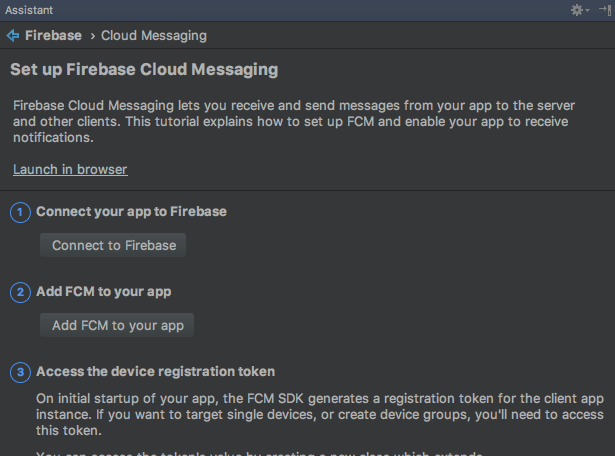Go to the Firebase breadcrumb
Image resolution: width=615 pixels, height=456 pixels.
point(53,35)
